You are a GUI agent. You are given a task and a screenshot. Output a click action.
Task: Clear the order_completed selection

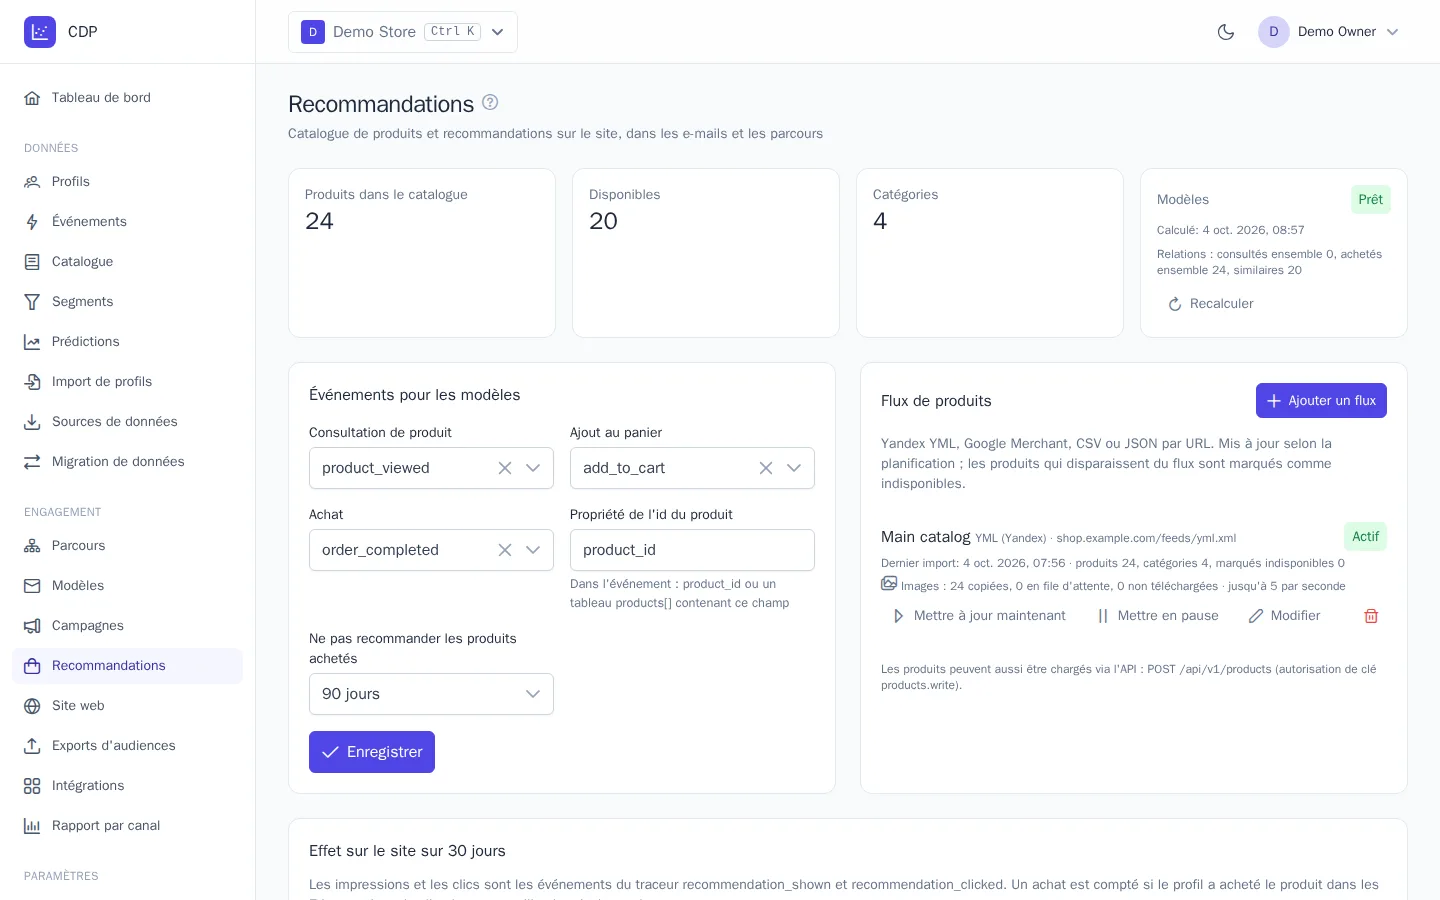[x=505, y=550]
